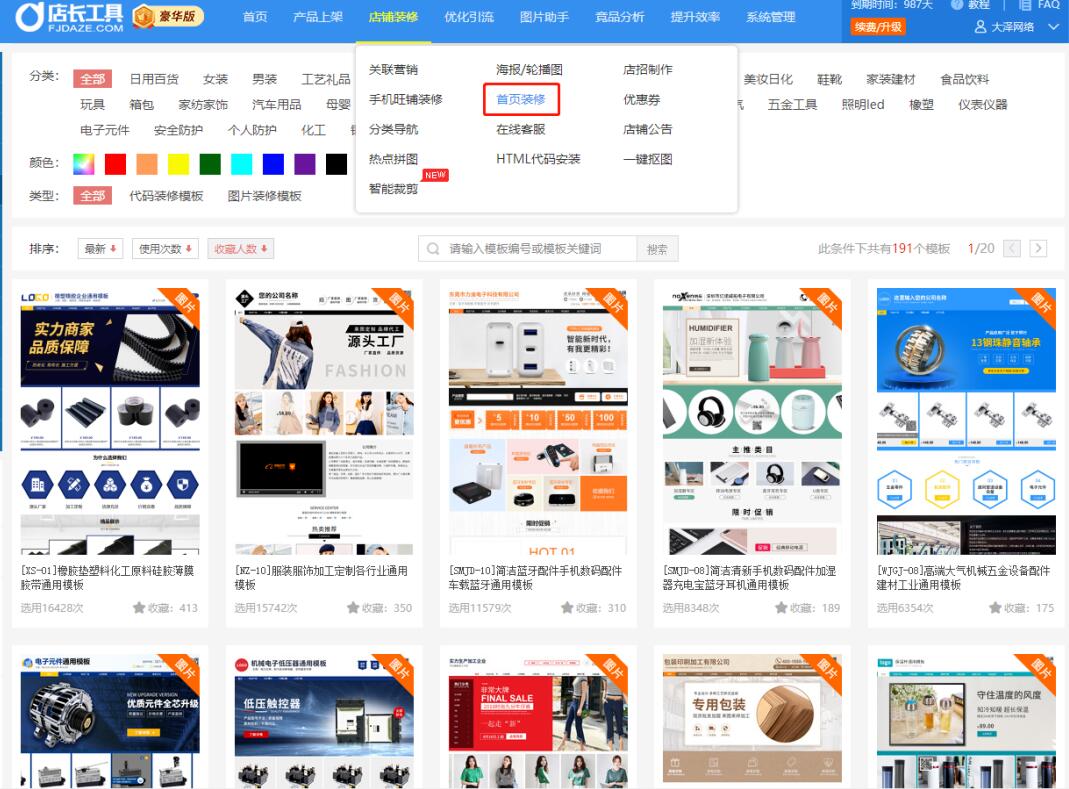Pick the yellow color swatch

coord(179,164)
